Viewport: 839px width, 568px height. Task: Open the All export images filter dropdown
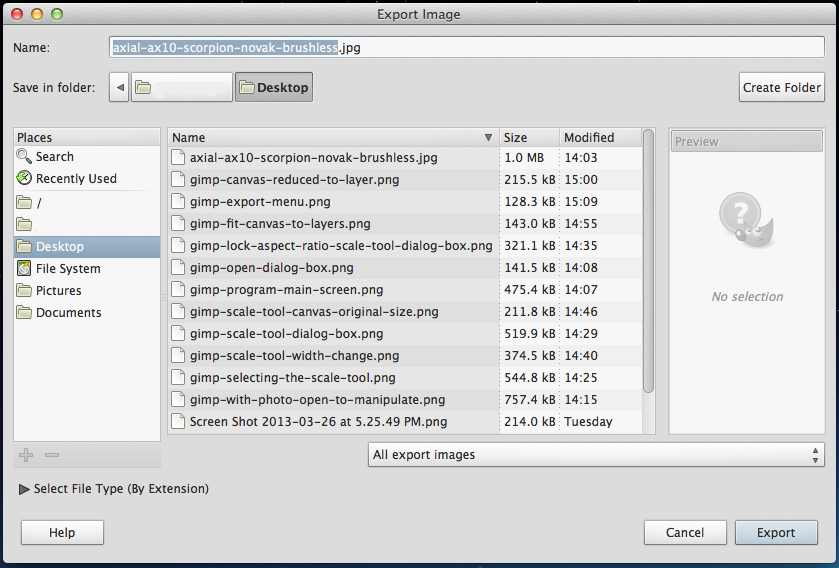click(595, 455)
